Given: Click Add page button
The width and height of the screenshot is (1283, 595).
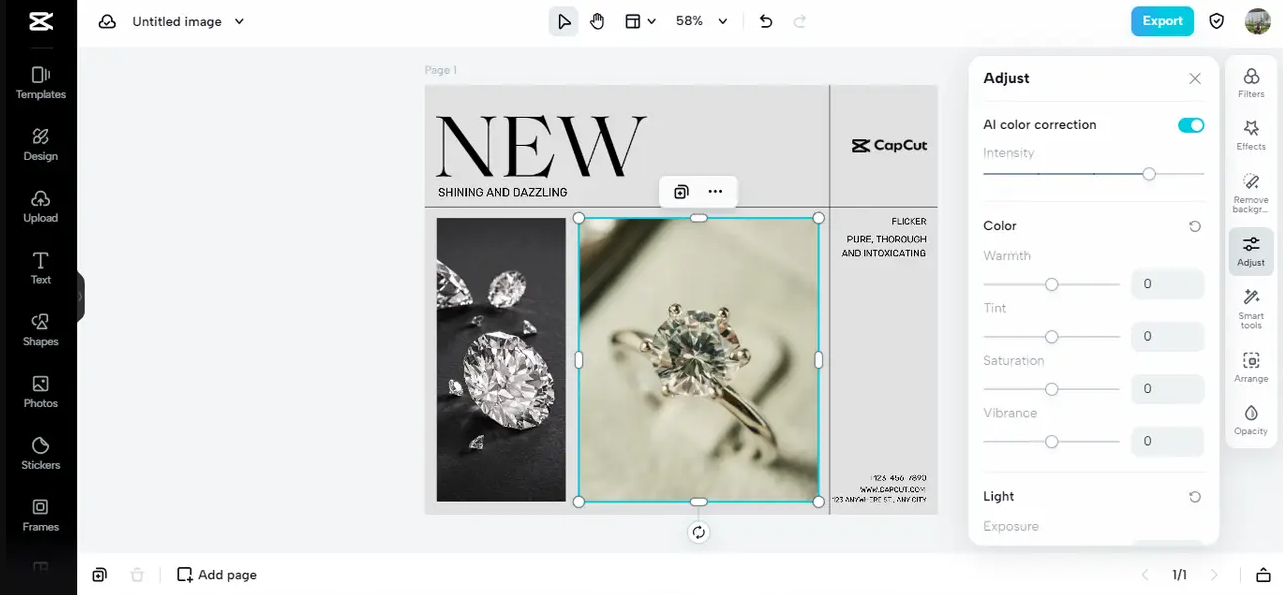Looking at the screenshot, I should coord(217,575).
